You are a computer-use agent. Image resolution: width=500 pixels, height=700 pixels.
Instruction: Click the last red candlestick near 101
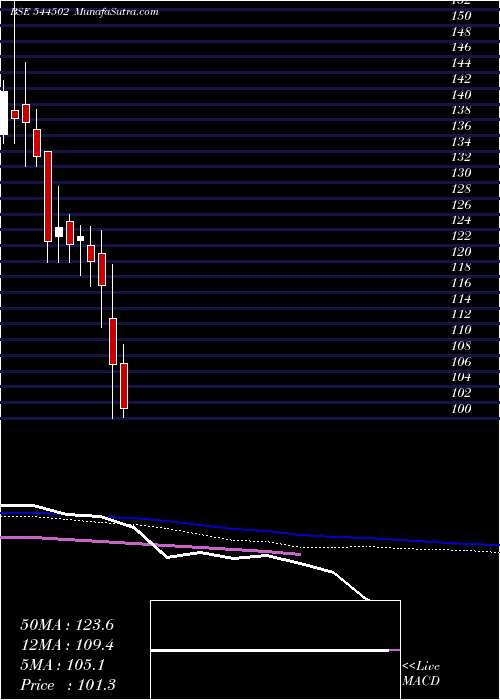pos(124,386)
